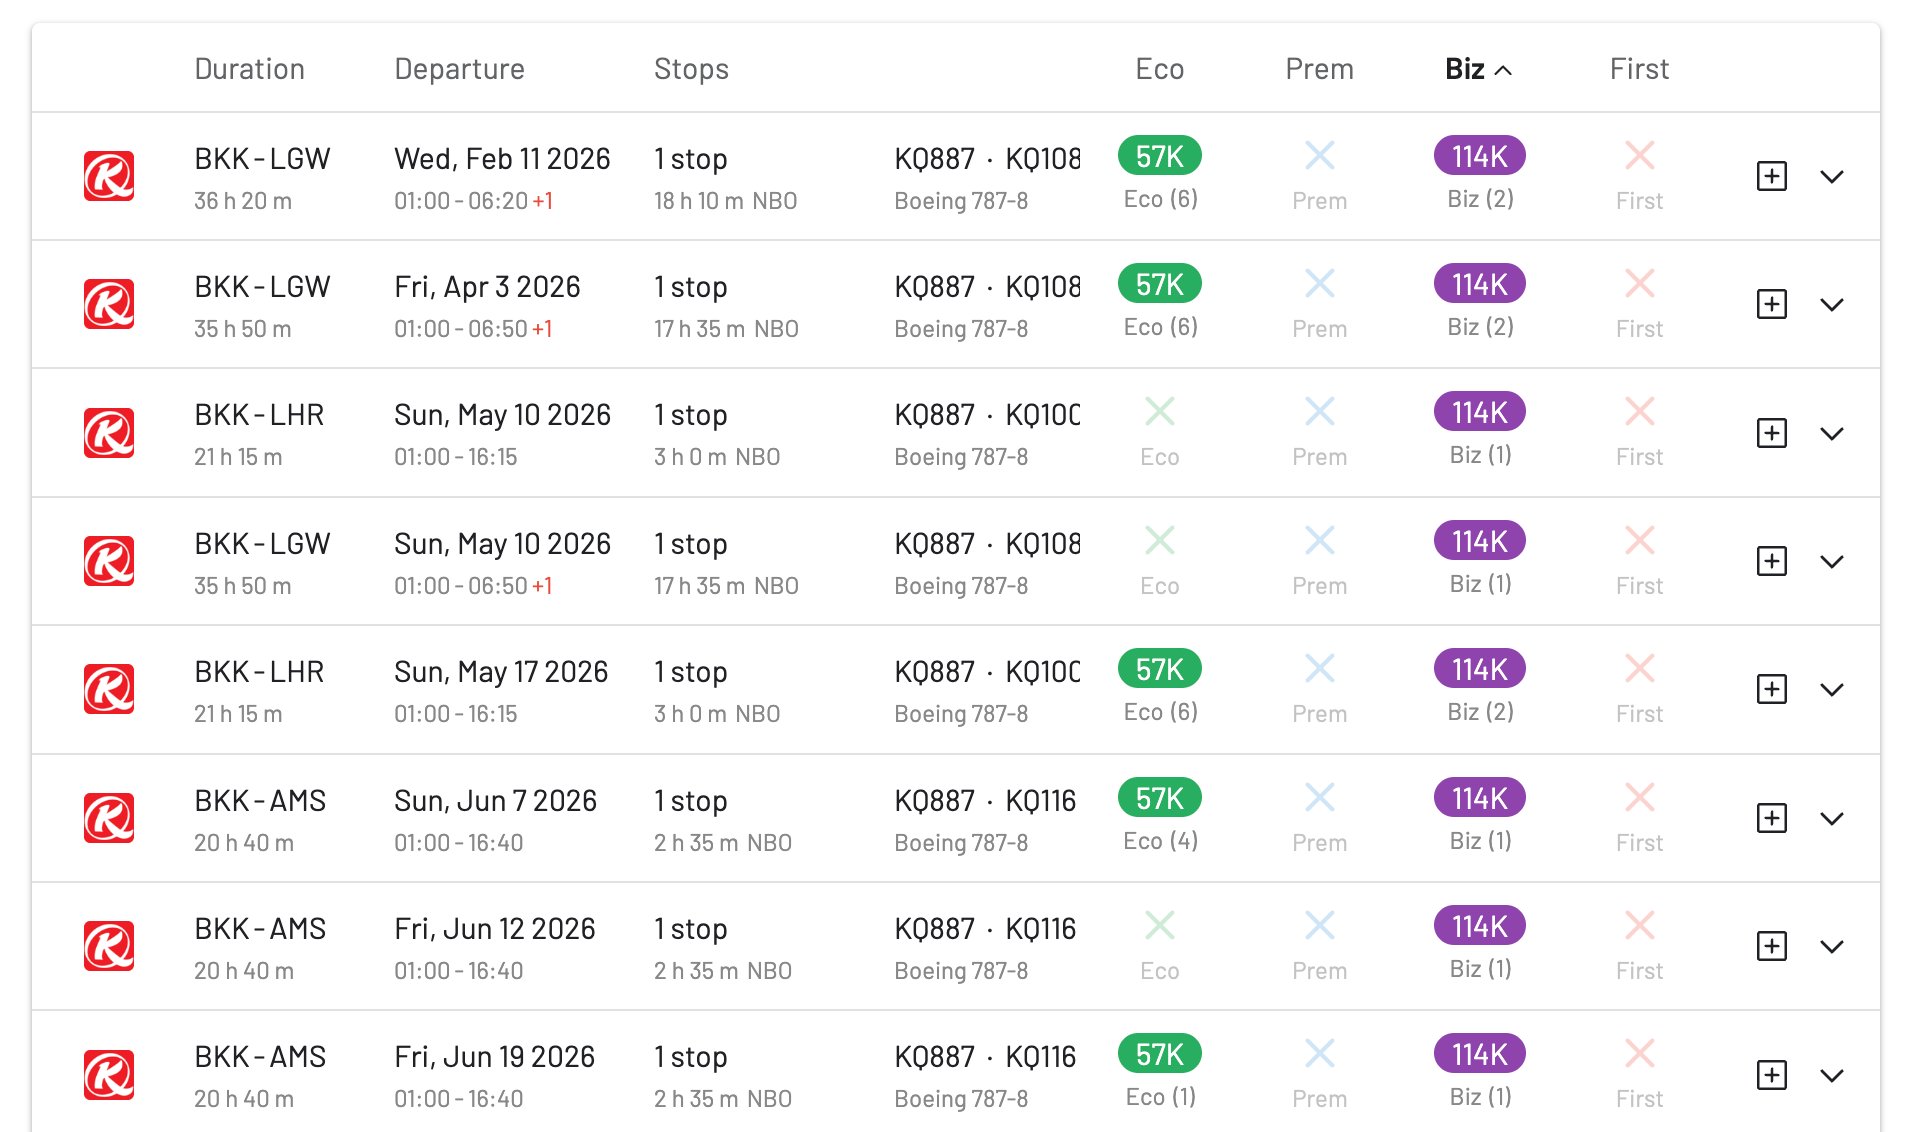
Task: Click the KQ887 · KQ116 flight numbers on Jun 19
Action: point(985,1055)
